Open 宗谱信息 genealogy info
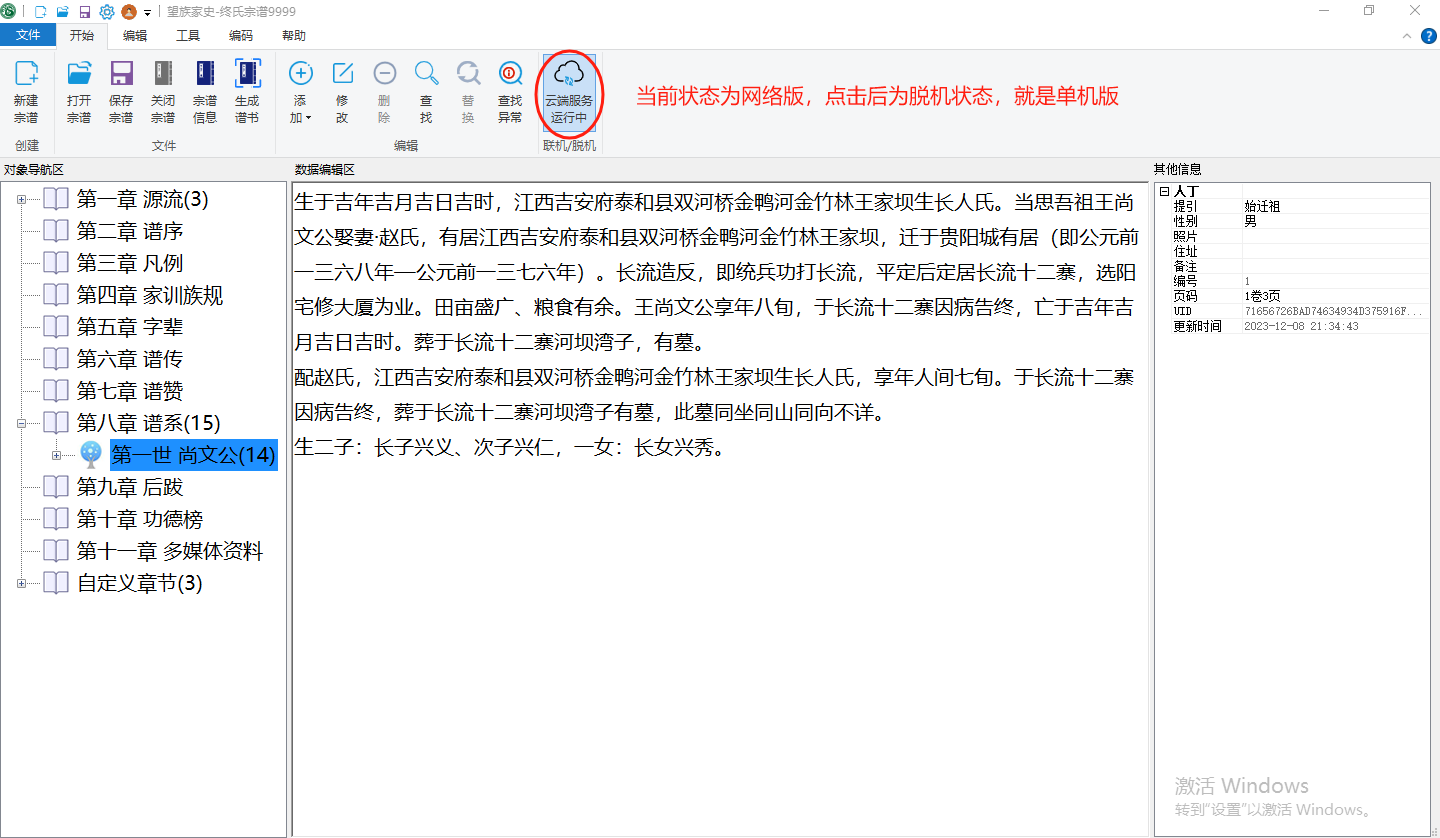Image resolution: width=1440 pixels, height=838 pixels. pos(205,91)
